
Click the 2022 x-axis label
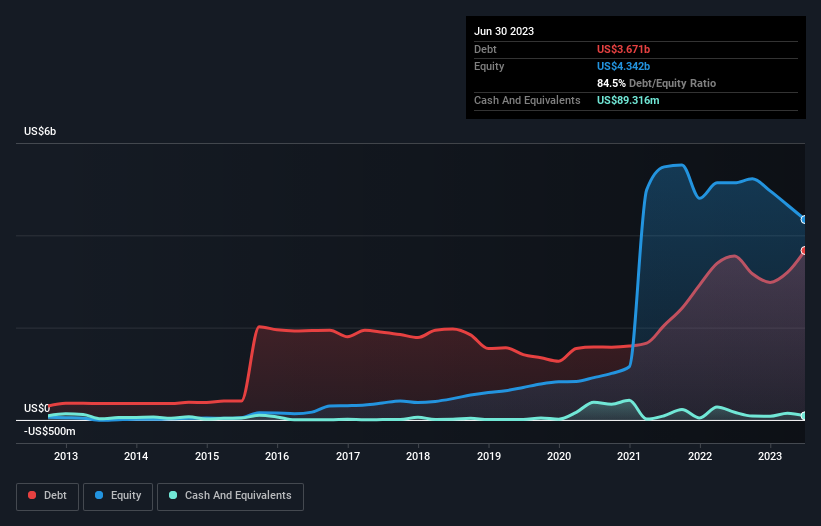[700, 456]
